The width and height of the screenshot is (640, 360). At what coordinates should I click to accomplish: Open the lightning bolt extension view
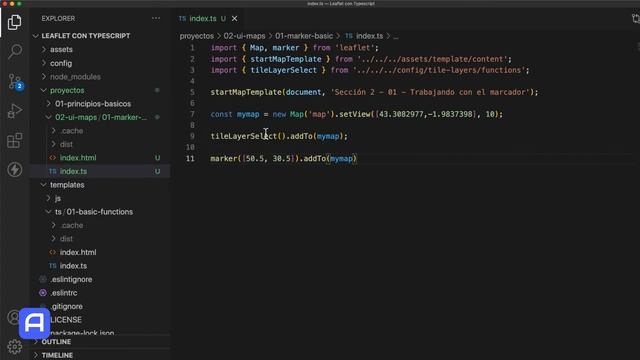(15, 169)
